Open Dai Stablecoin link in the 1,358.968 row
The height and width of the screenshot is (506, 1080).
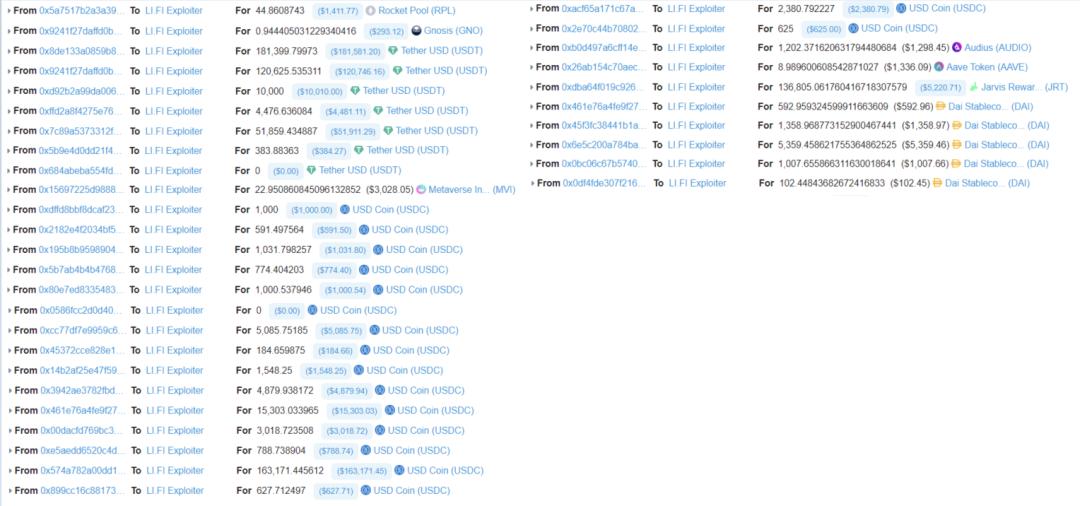point(1007,125)
